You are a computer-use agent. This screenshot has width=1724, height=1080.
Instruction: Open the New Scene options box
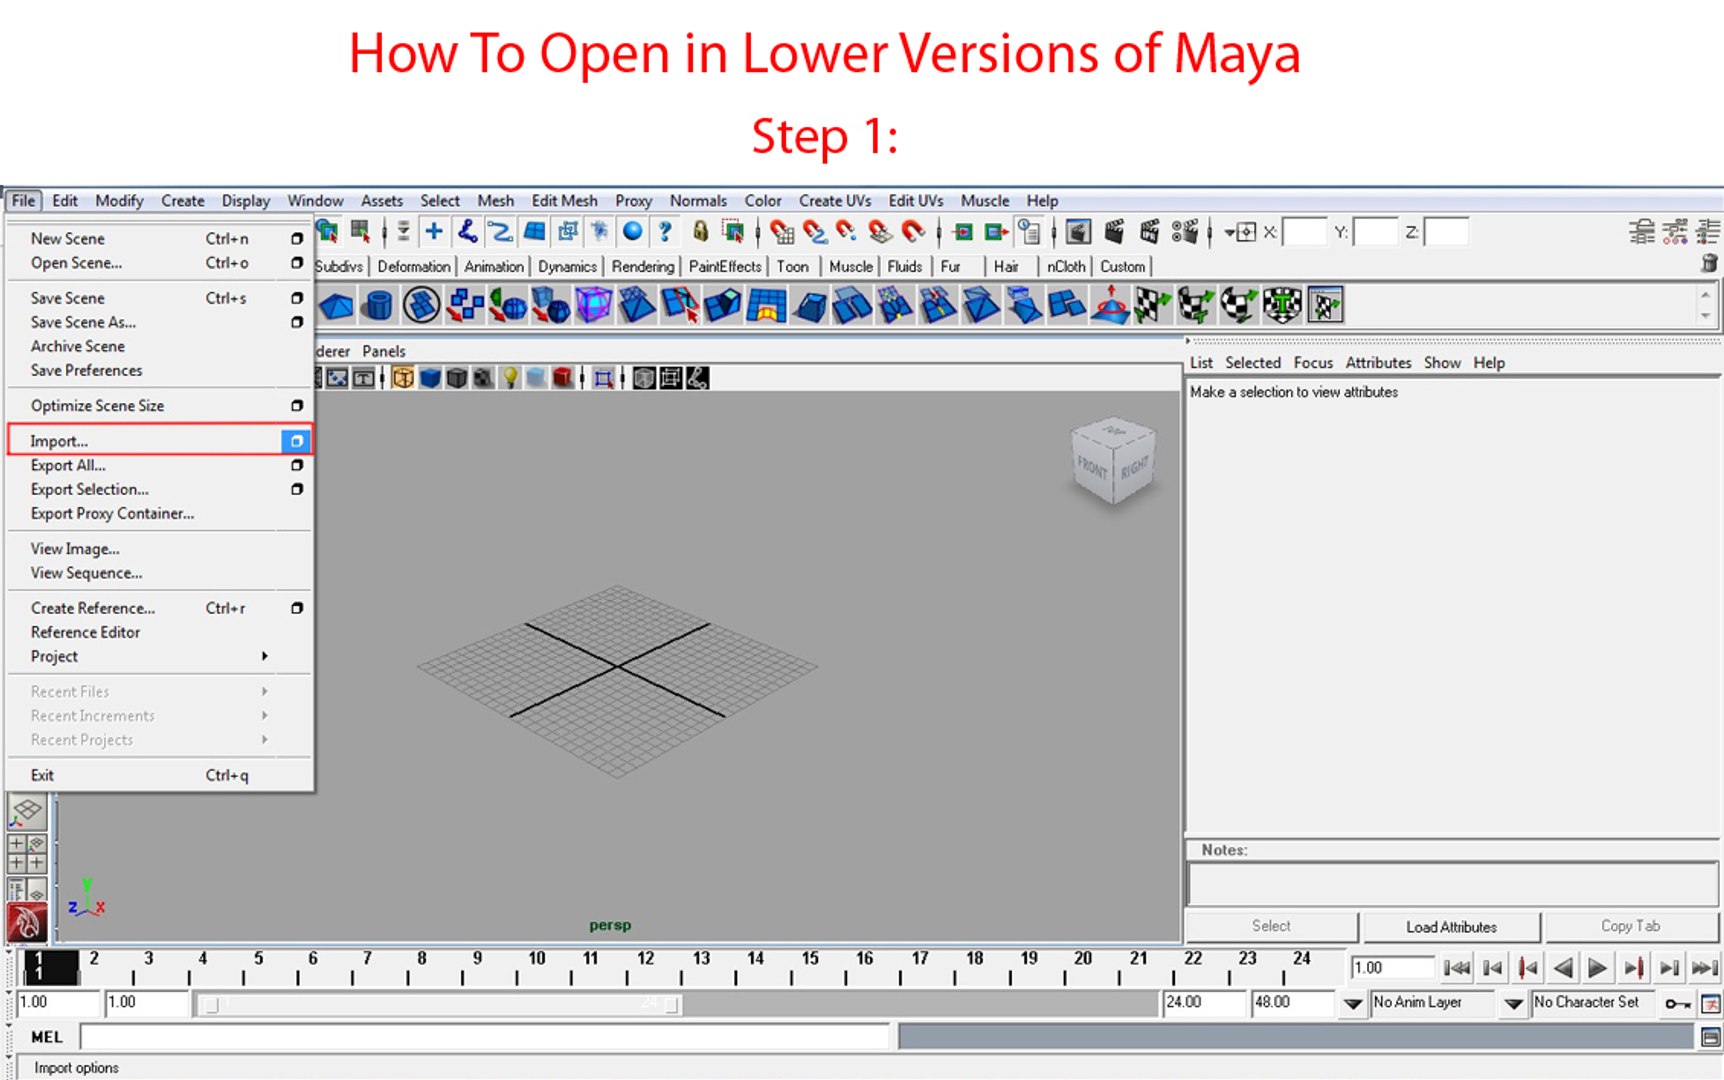(x=297, y=239)
